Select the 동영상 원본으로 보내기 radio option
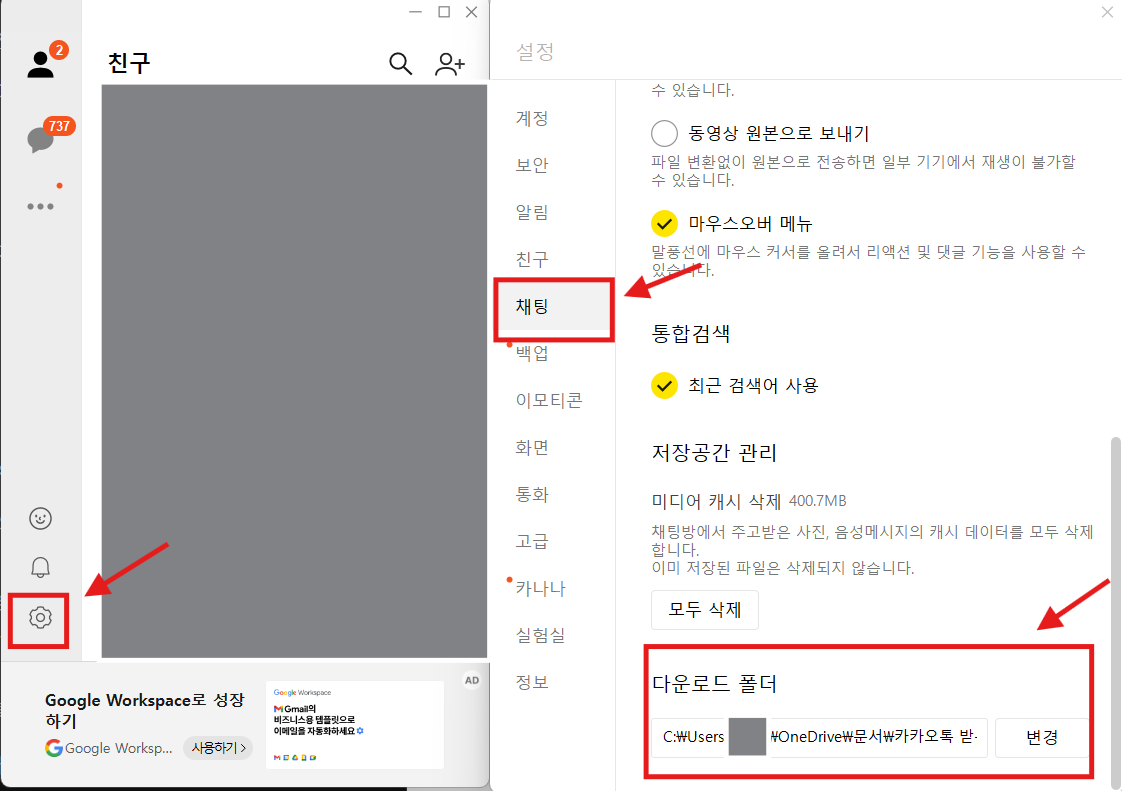Image resolution: width=1122 pixels, height=791 pixels. point(664,133)
